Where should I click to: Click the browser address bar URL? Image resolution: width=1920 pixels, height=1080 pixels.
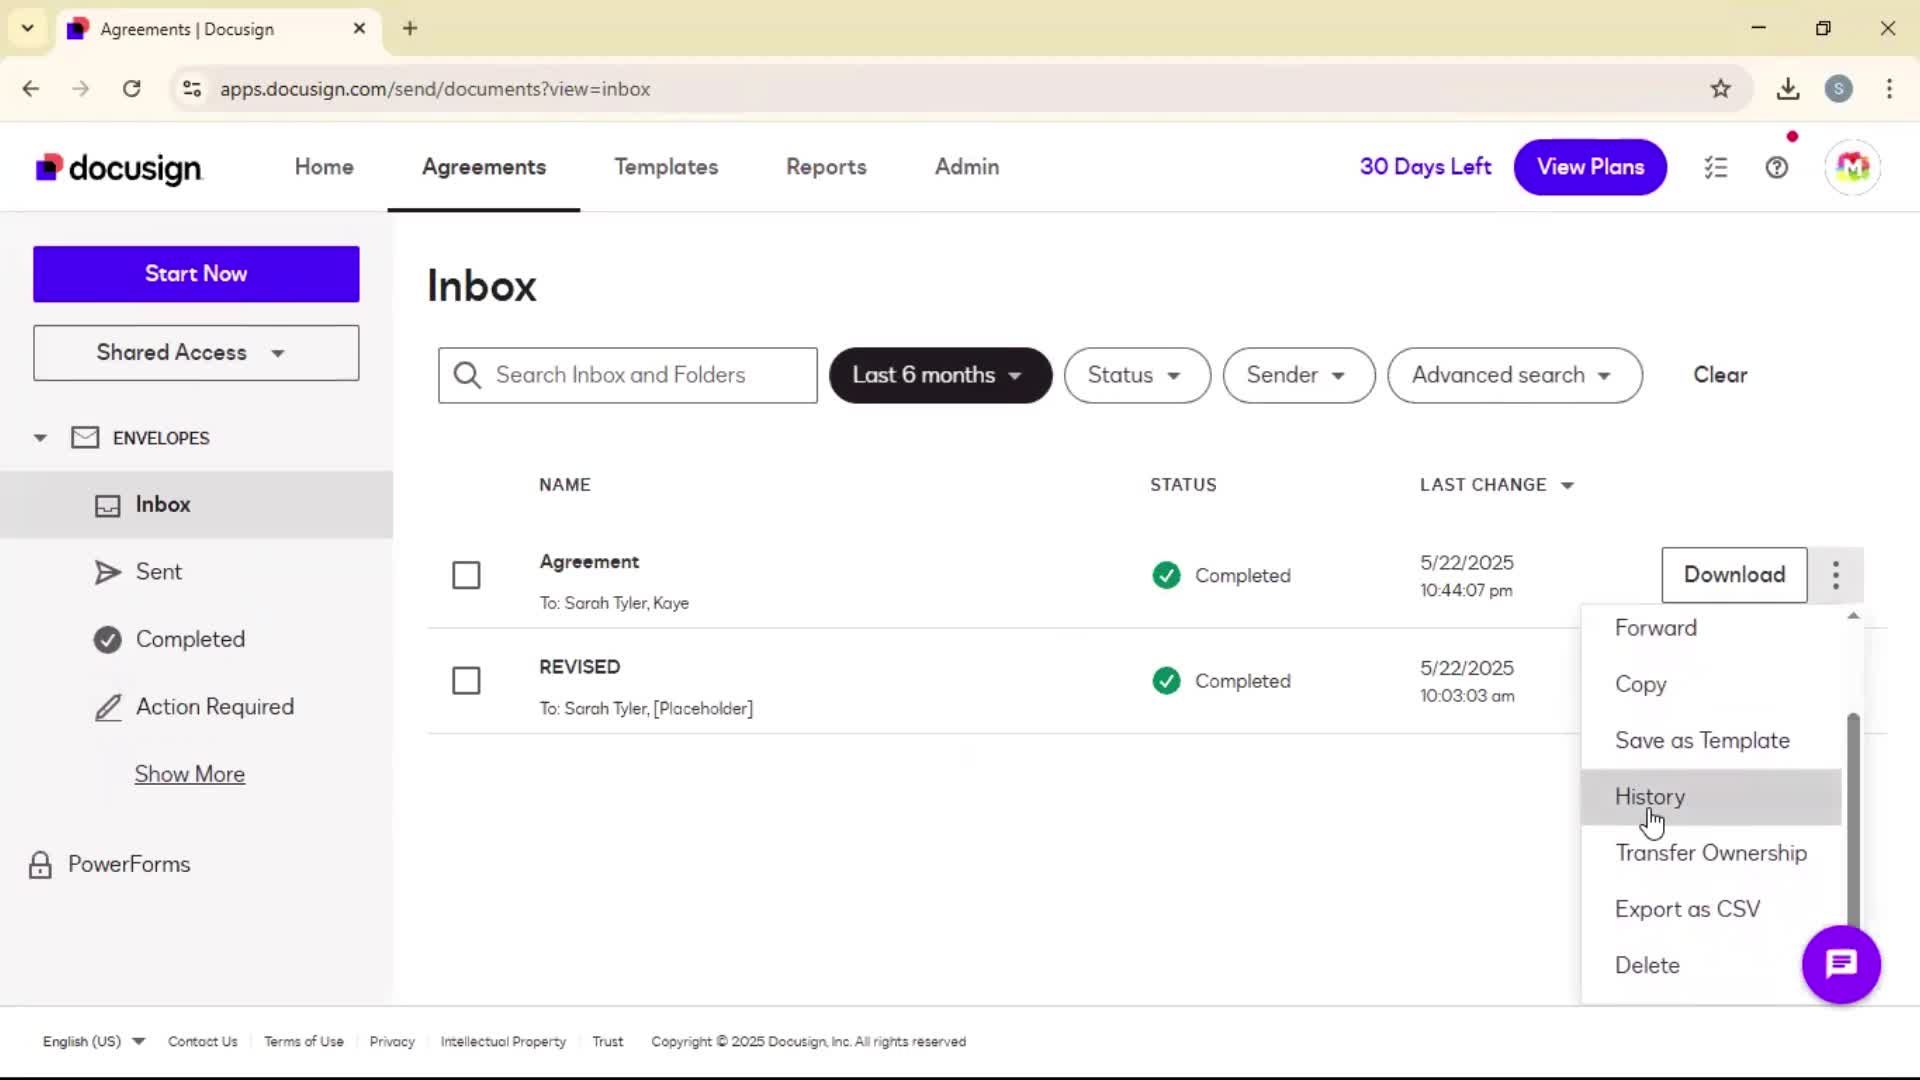[435, 89]
